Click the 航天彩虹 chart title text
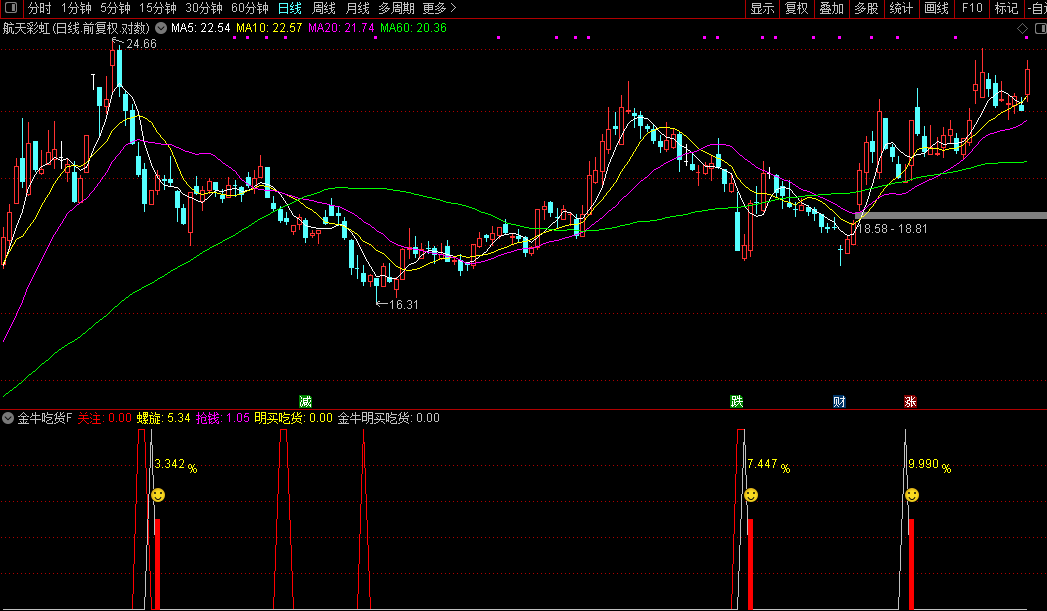Image resolution: width=1047 pixels, height=611 pixels. 76,28
